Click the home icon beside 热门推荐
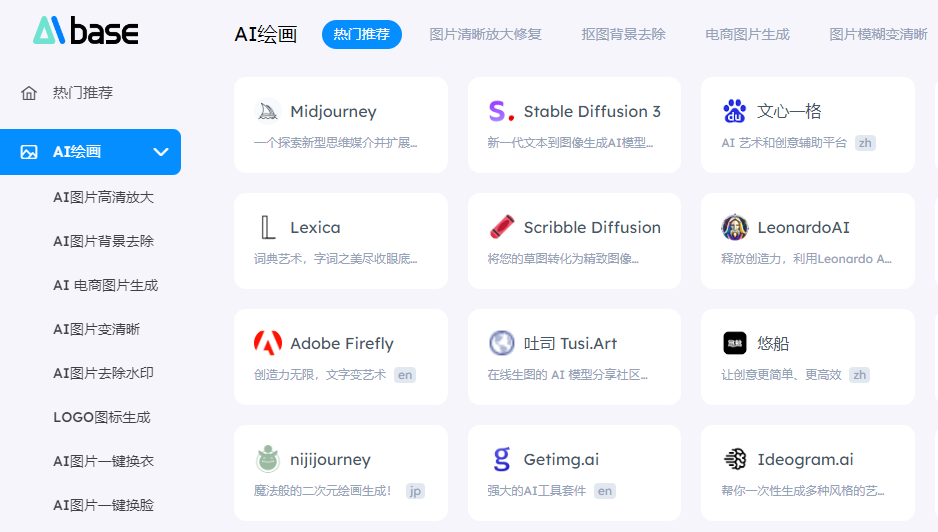 29,93
